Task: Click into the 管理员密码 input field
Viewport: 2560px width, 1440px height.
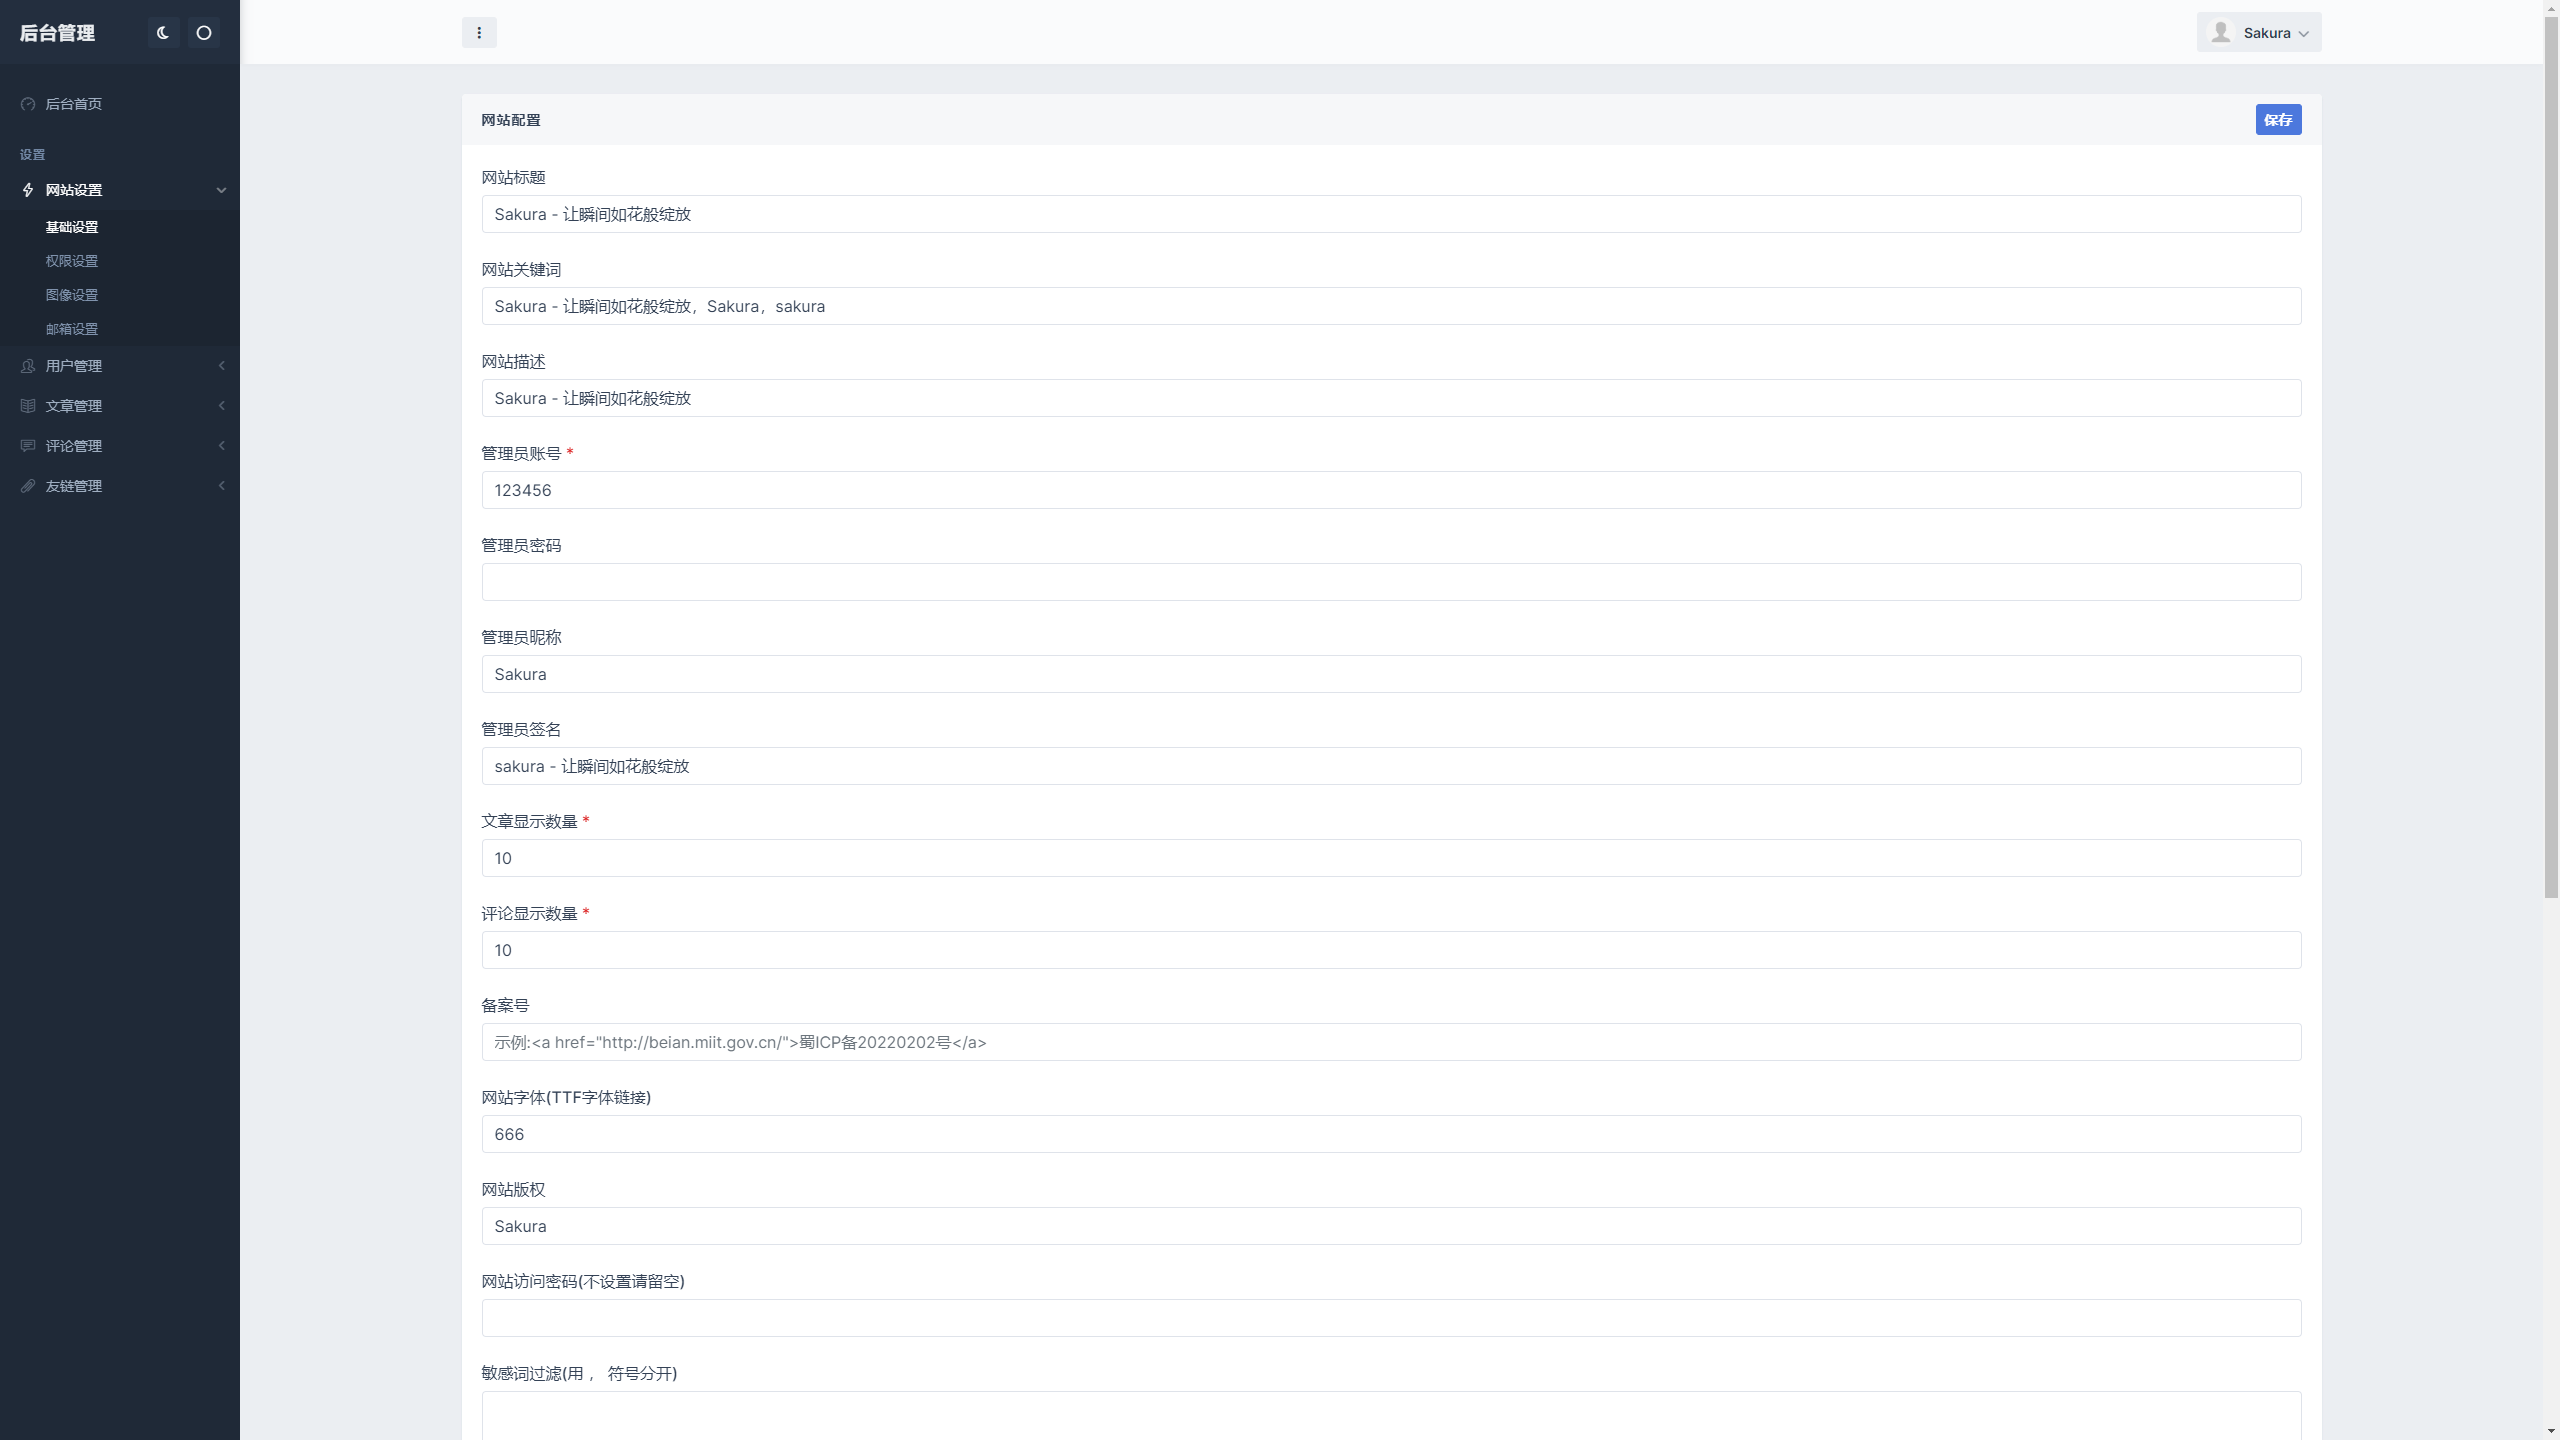Action: [1391, 582]
